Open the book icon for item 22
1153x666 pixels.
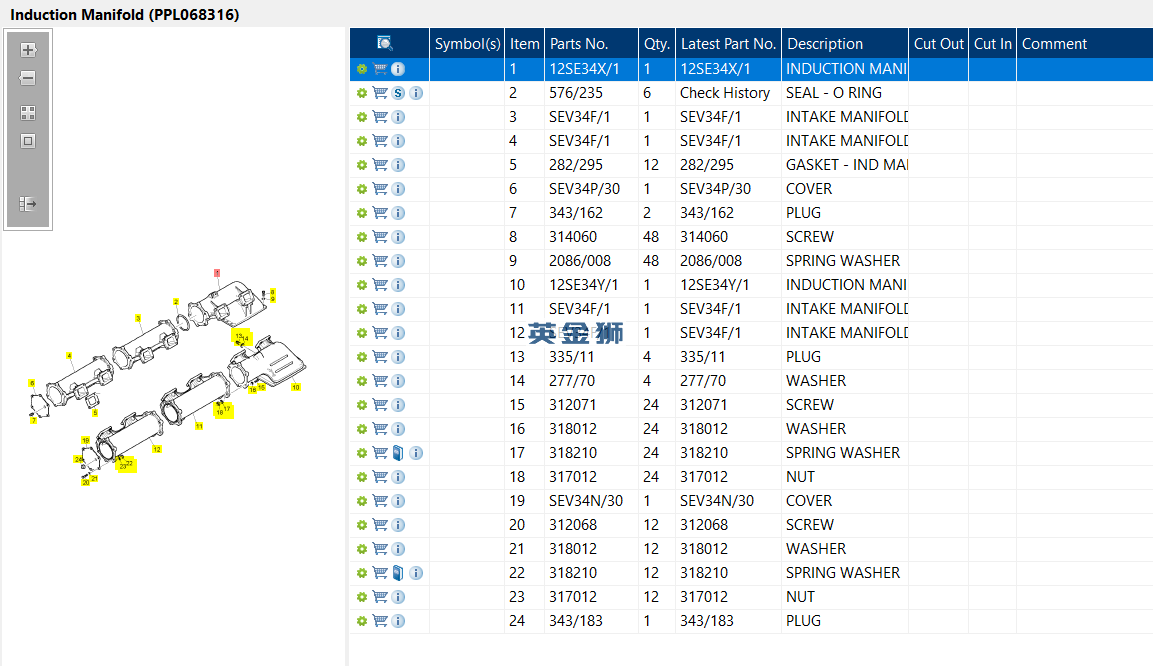(x=398, y=573)
